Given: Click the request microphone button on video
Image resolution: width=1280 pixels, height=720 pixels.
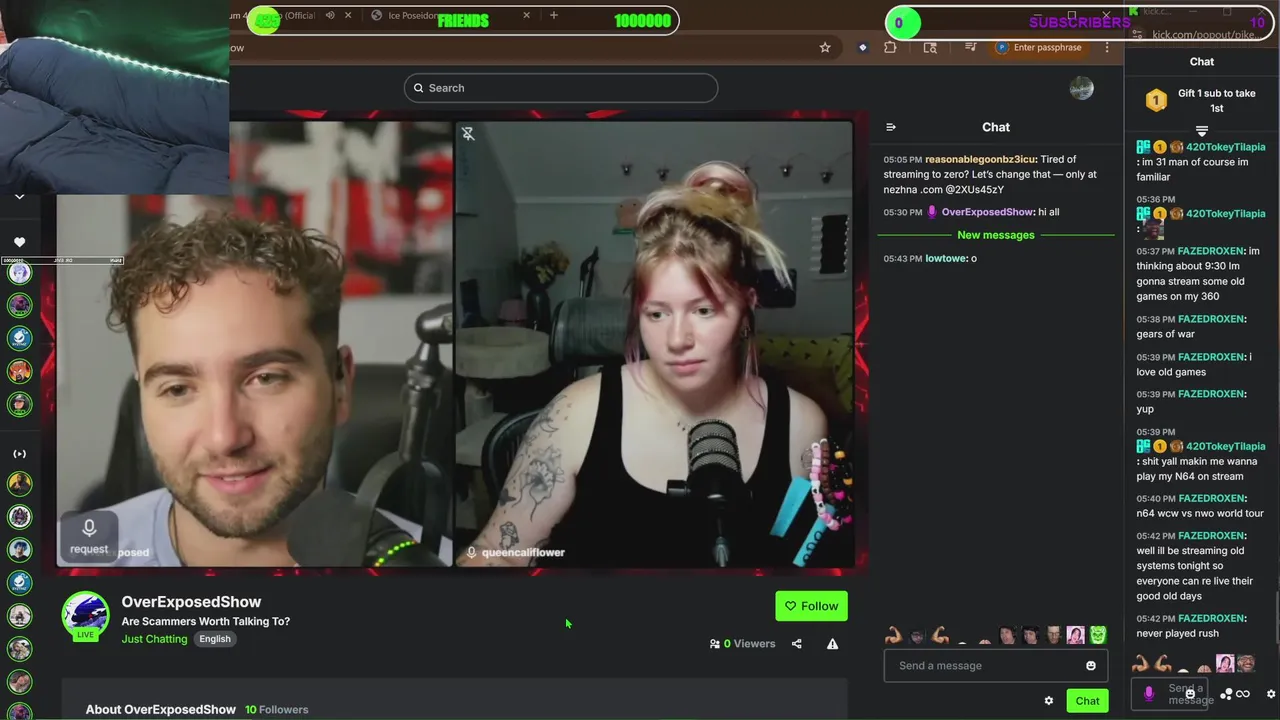Looking at the screenshot, I should (89, 535).
